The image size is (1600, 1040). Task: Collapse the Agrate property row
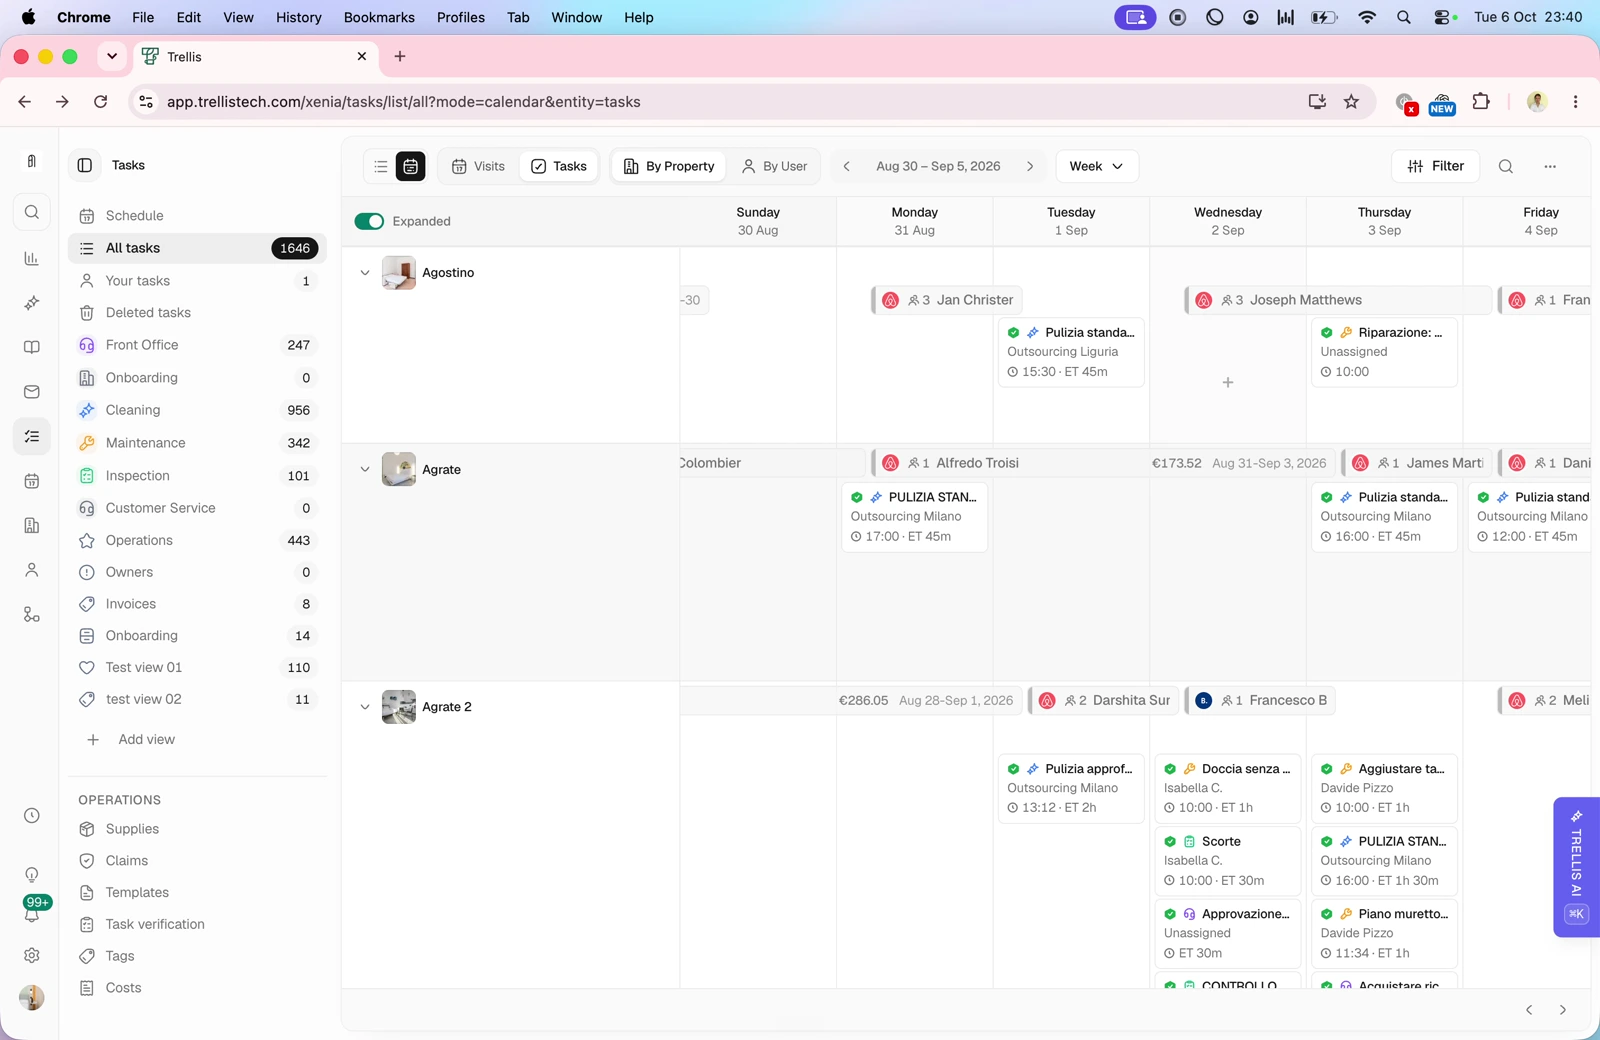pyautogui.click(x=365, y=469)
